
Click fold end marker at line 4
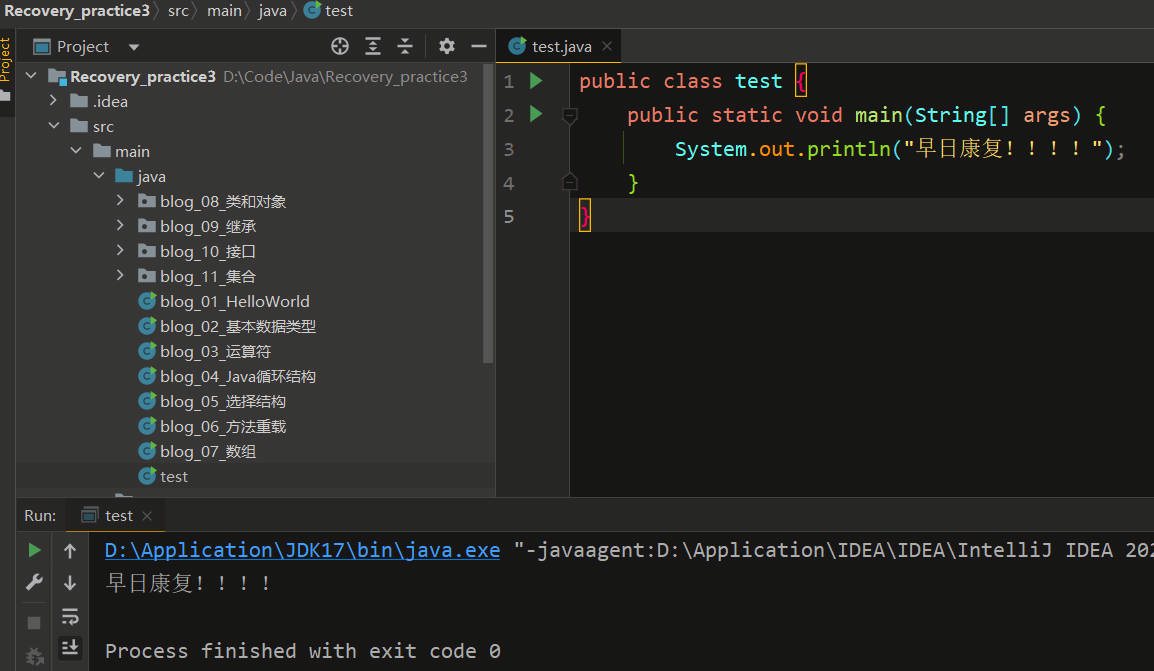click(570, 181)
